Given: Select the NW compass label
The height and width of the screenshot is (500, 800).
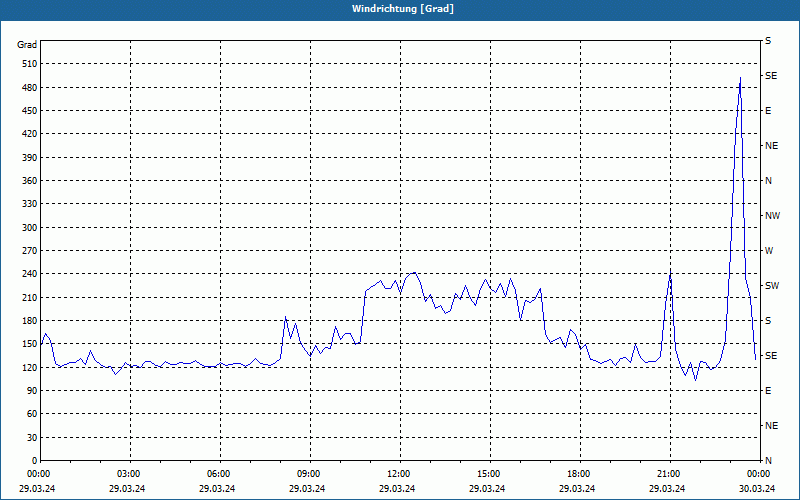Looking at the screenshot, I should [772, 216].
